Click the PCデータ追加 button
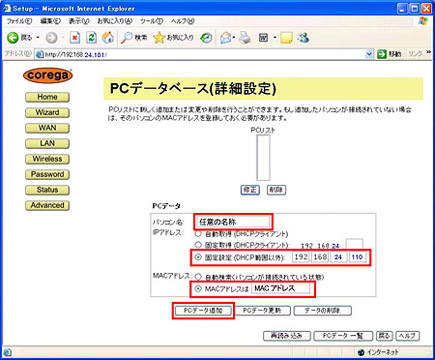Viewport: 435px width, 360px height. (203, 311)
